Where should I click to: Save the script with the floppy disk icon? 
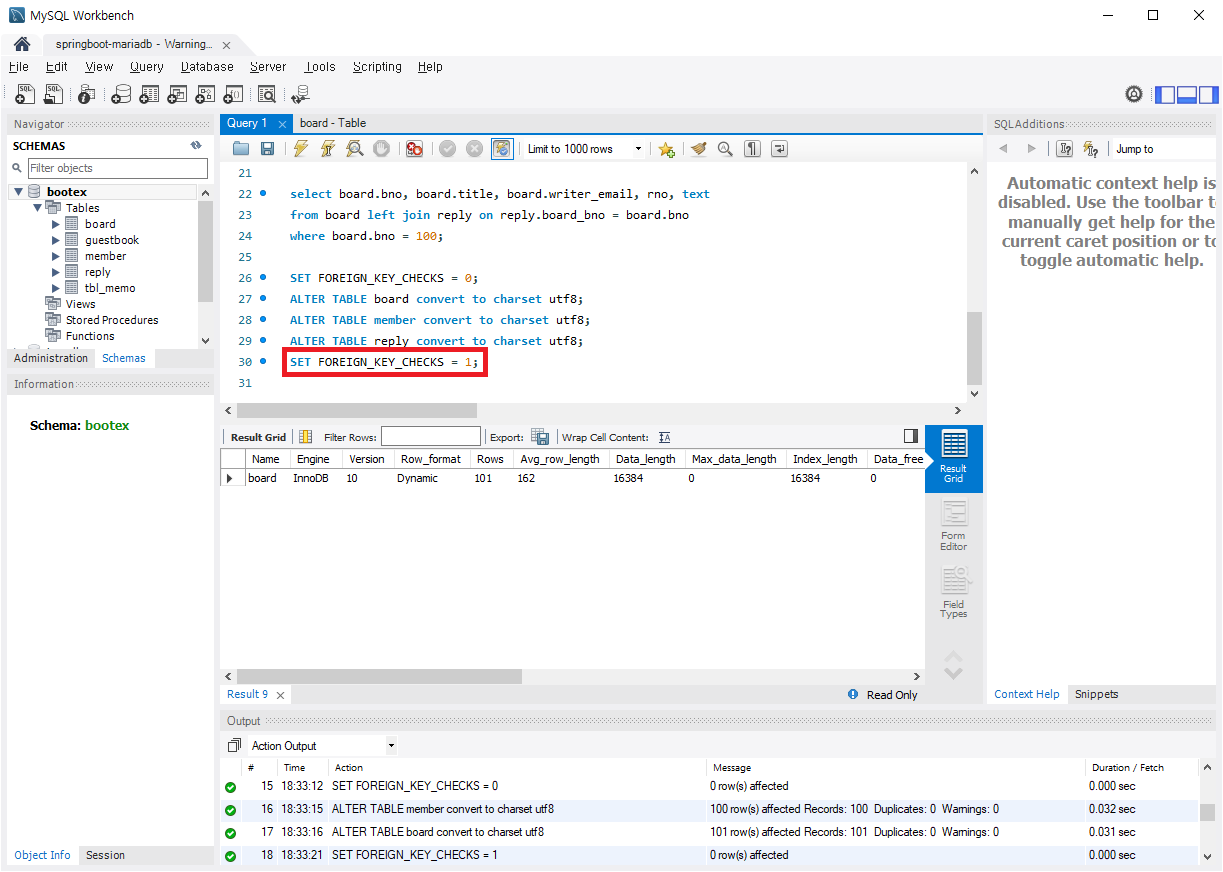click(x=267, y=149)
